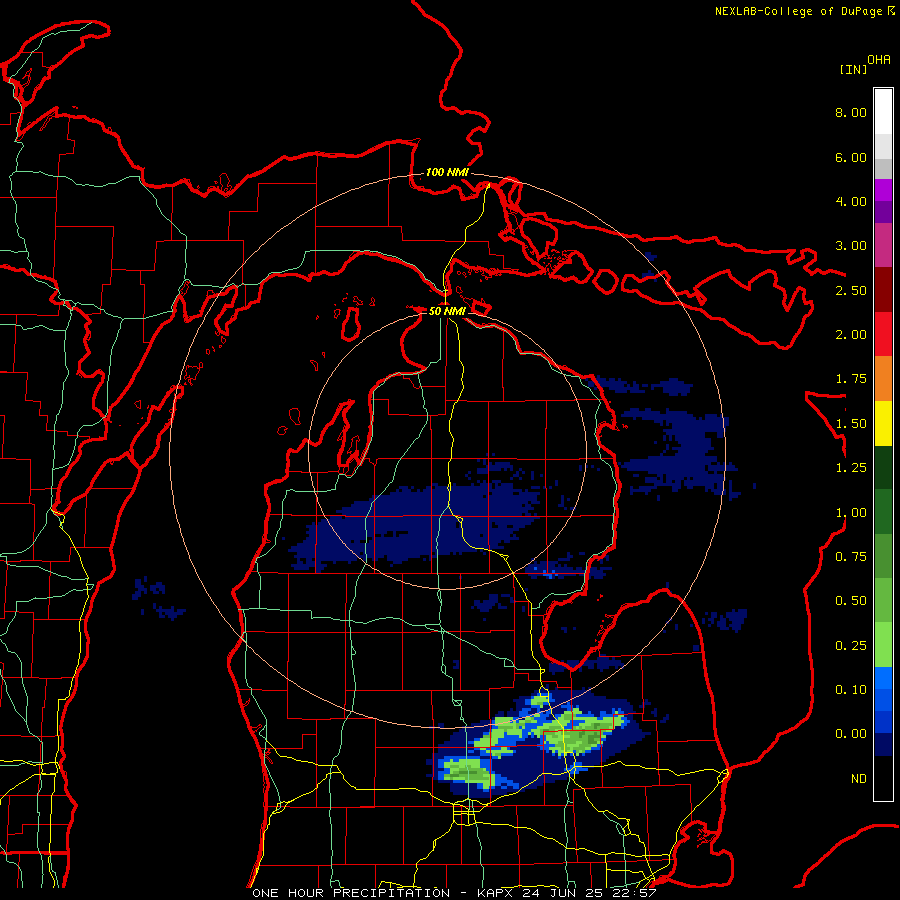Click the 6.00 legend value
900x900 pixels.
point(851,157)
